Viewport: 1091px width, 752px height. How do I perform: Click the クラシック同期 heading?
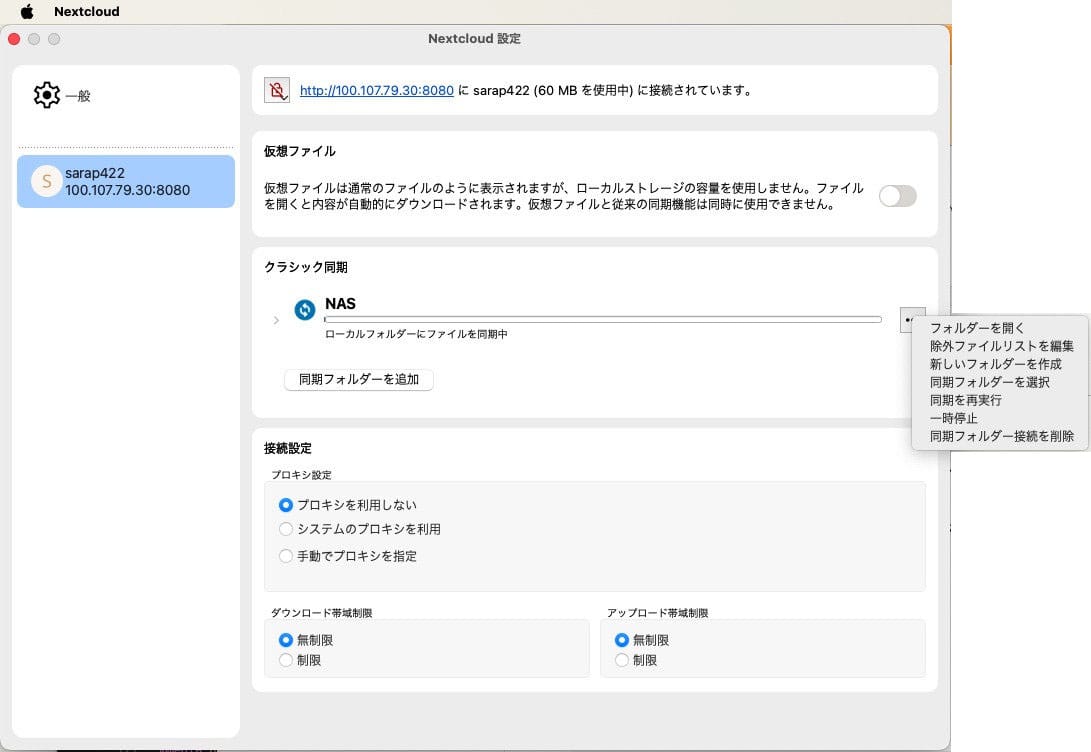305,267
